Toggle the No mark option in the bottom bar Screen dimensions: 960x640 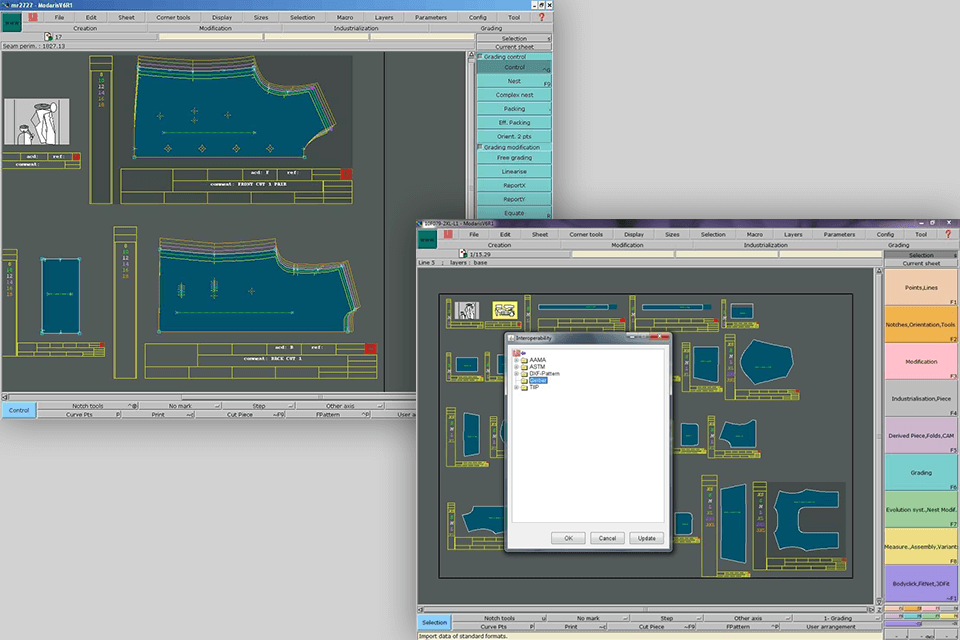tap(586, 618)
